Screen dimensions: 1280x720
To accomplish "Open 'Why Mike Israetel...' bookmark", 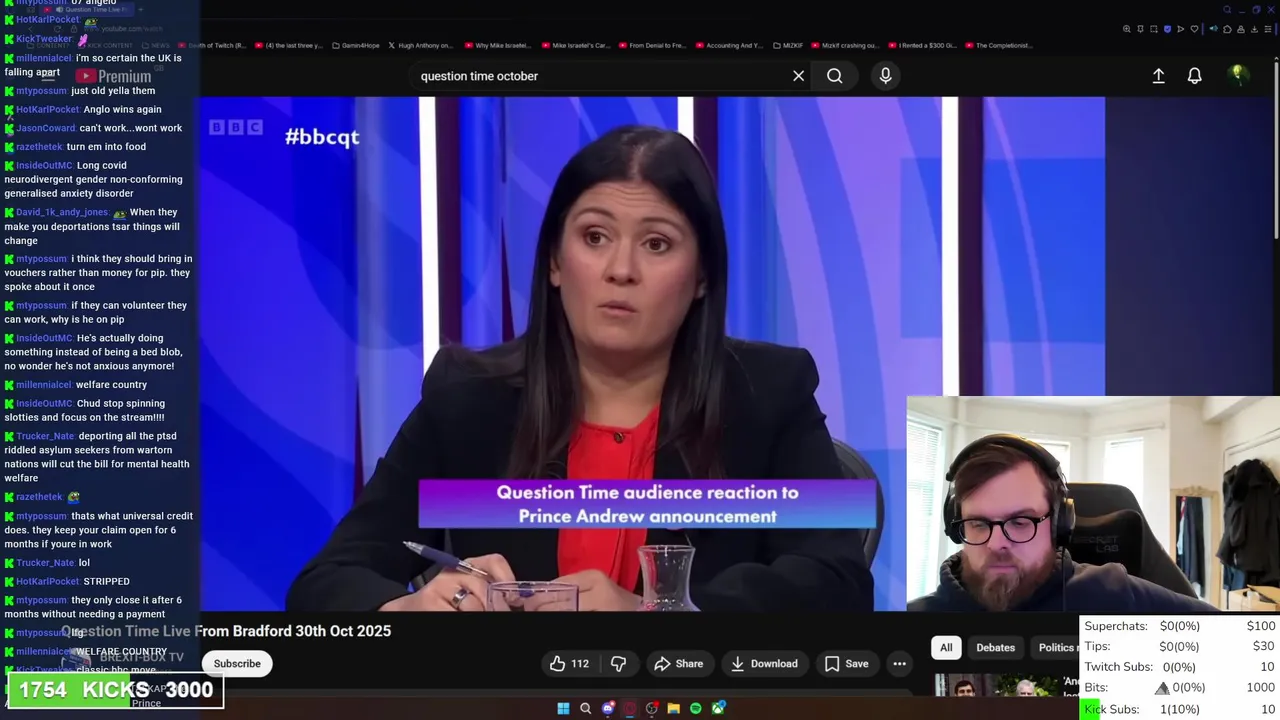I will [x=497, y=45].
